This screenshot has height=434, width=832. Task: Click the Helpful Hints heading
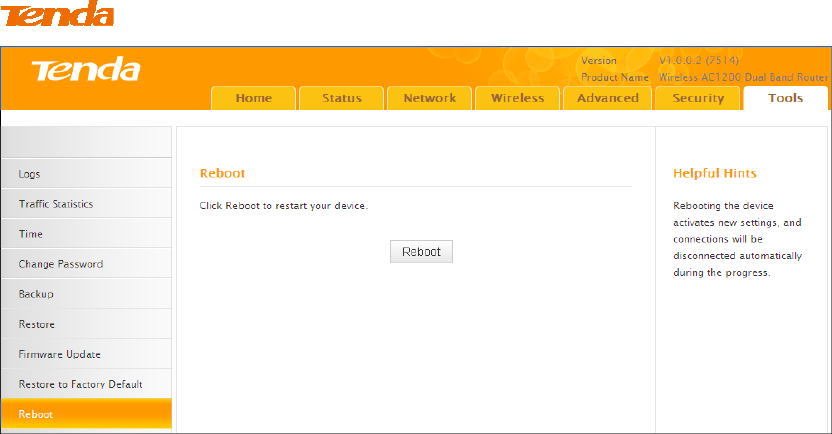715,173
